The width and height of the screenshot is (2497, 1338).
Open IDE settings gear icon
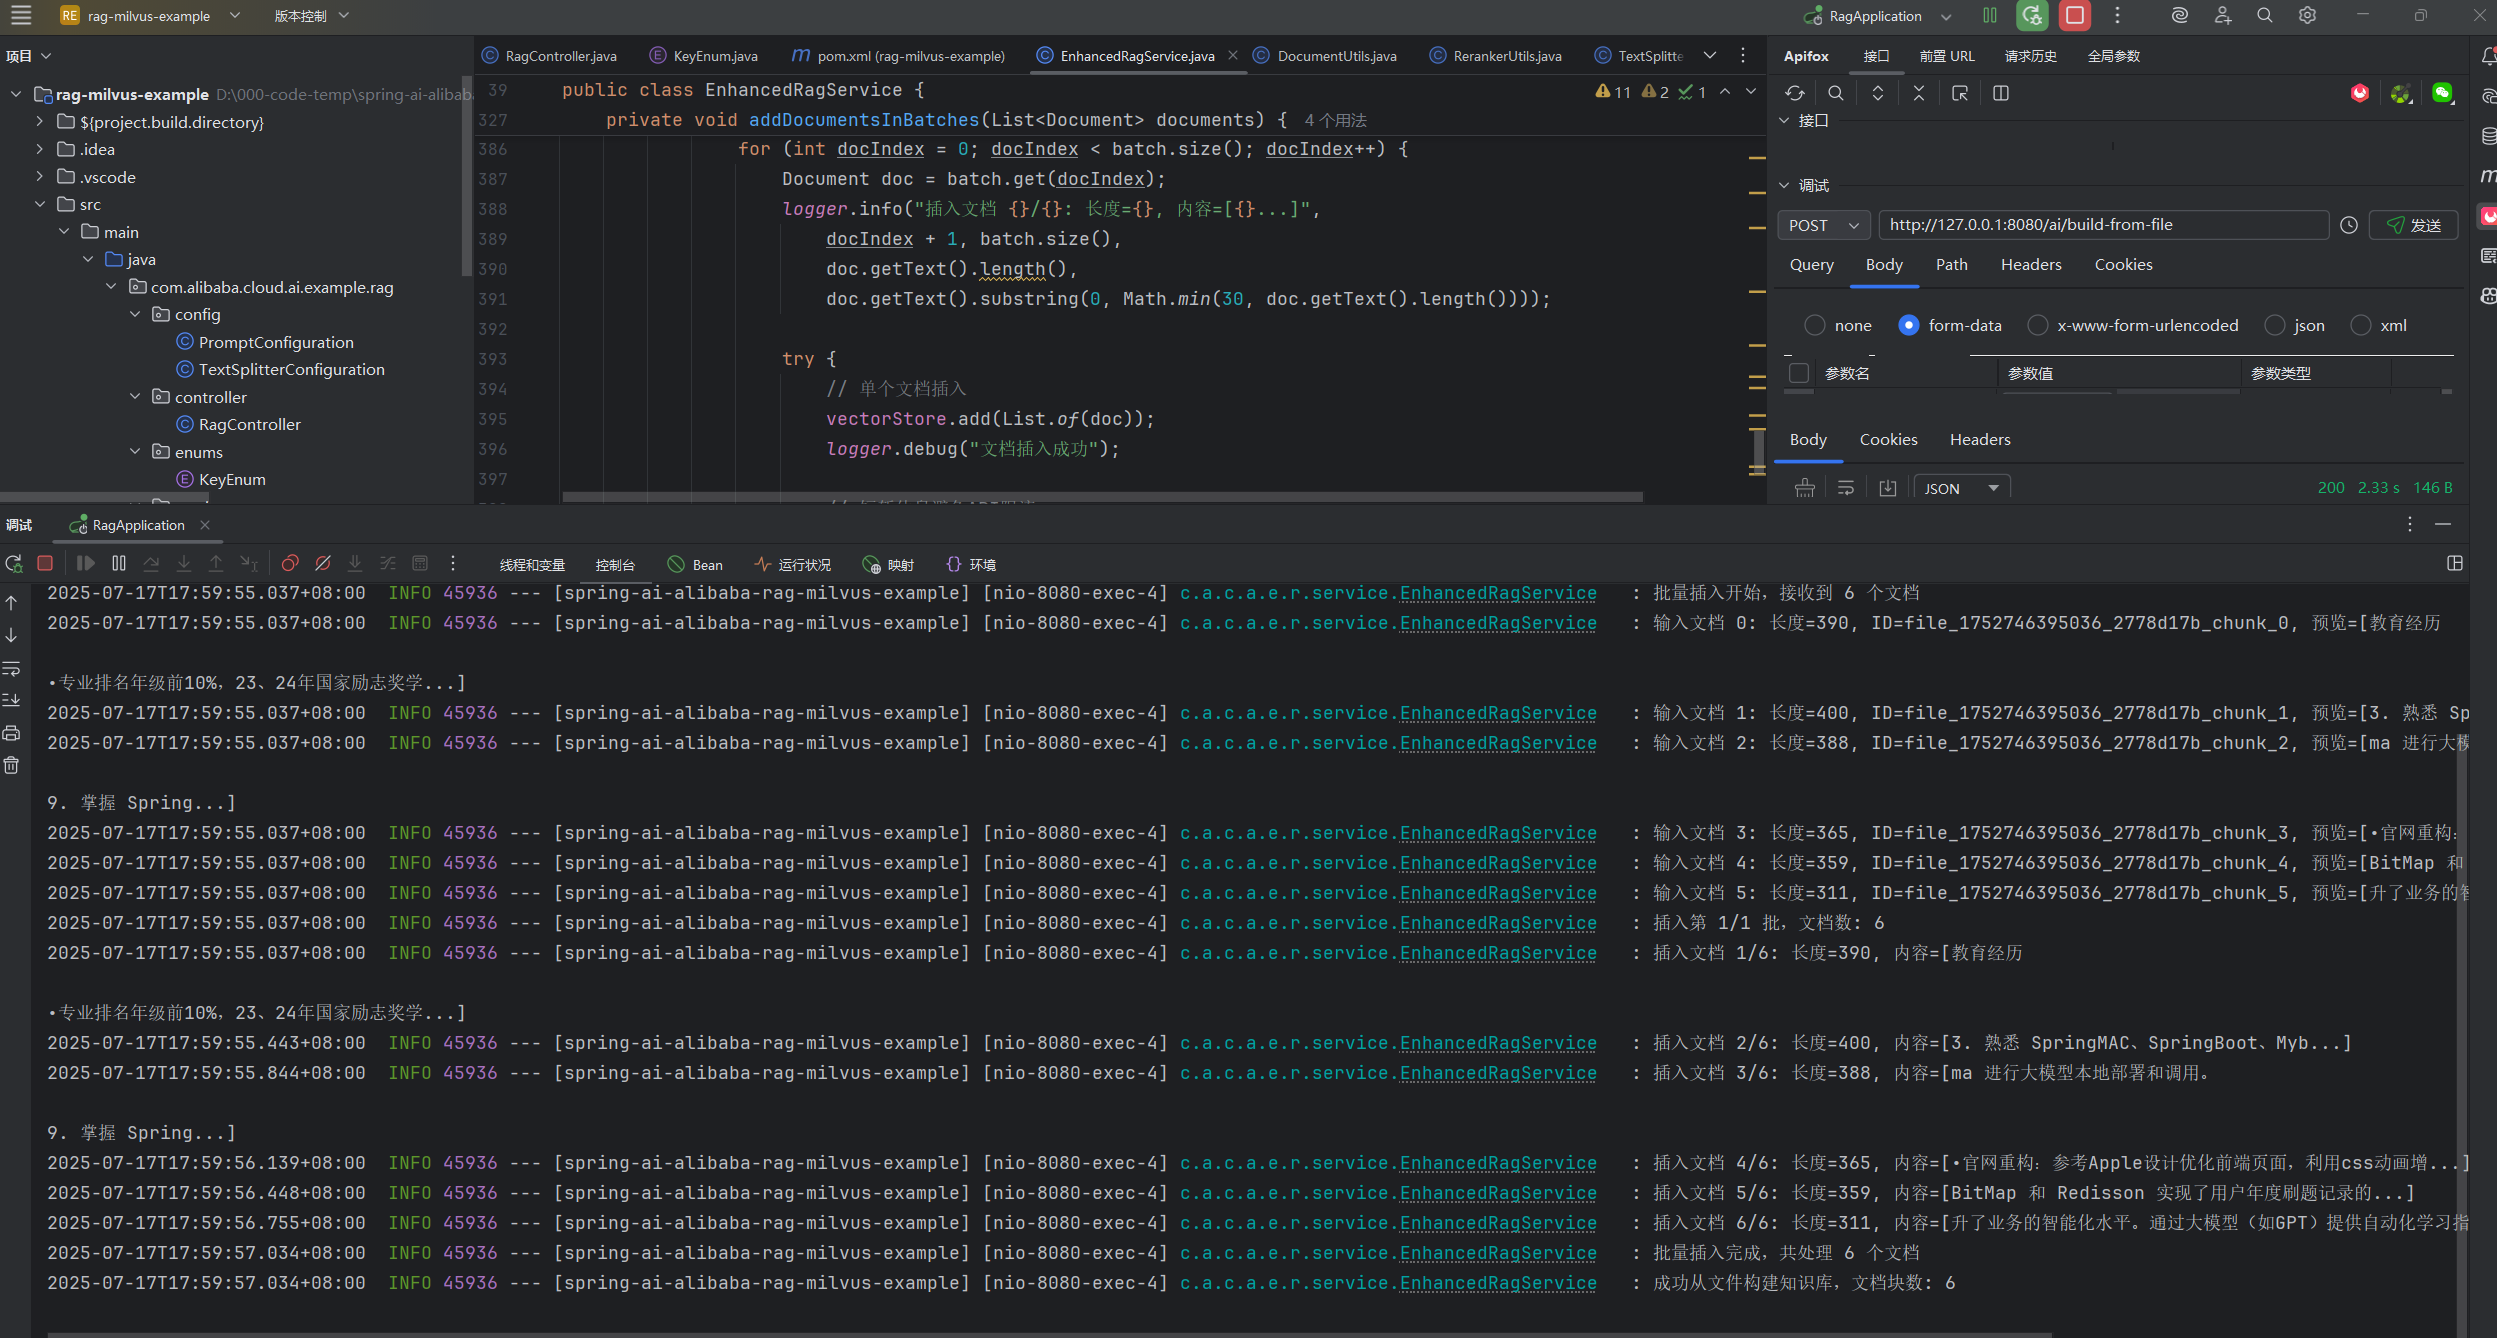[2307, 15]
